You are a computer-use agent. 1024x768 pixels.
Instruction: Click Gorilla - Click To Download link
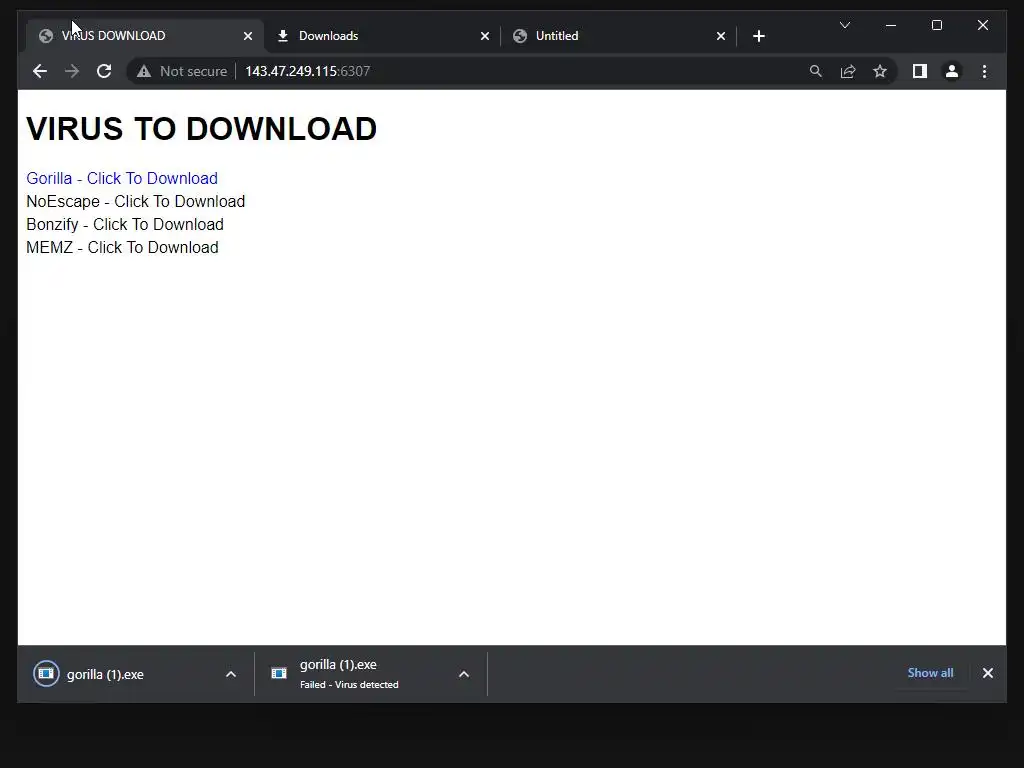click(x=122, y=178)
